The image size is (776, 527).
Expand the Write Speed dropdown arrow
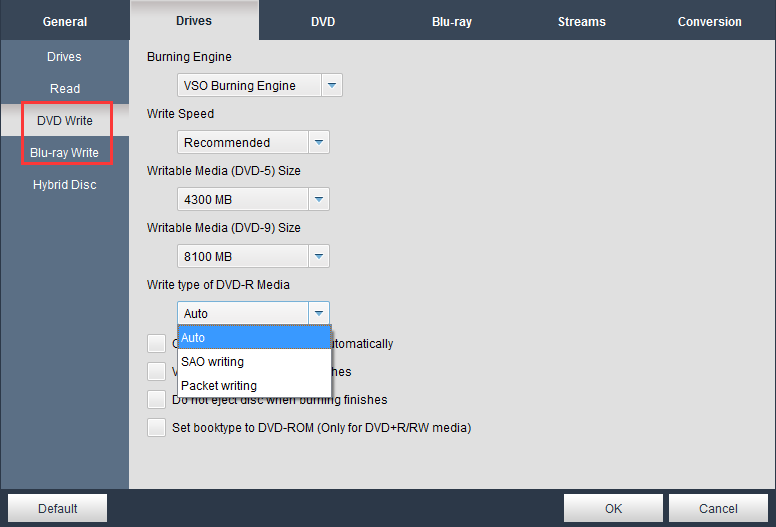(x=319, y=142)
